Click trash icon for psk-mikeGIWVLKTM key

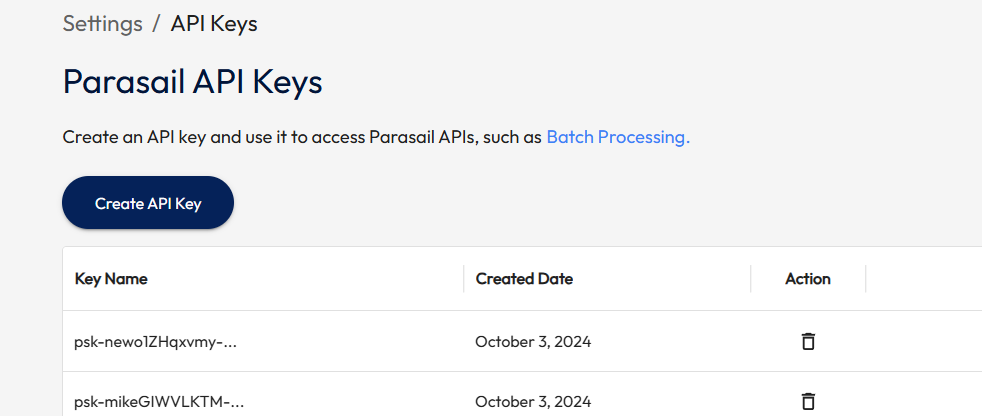(x=808, y=402)
